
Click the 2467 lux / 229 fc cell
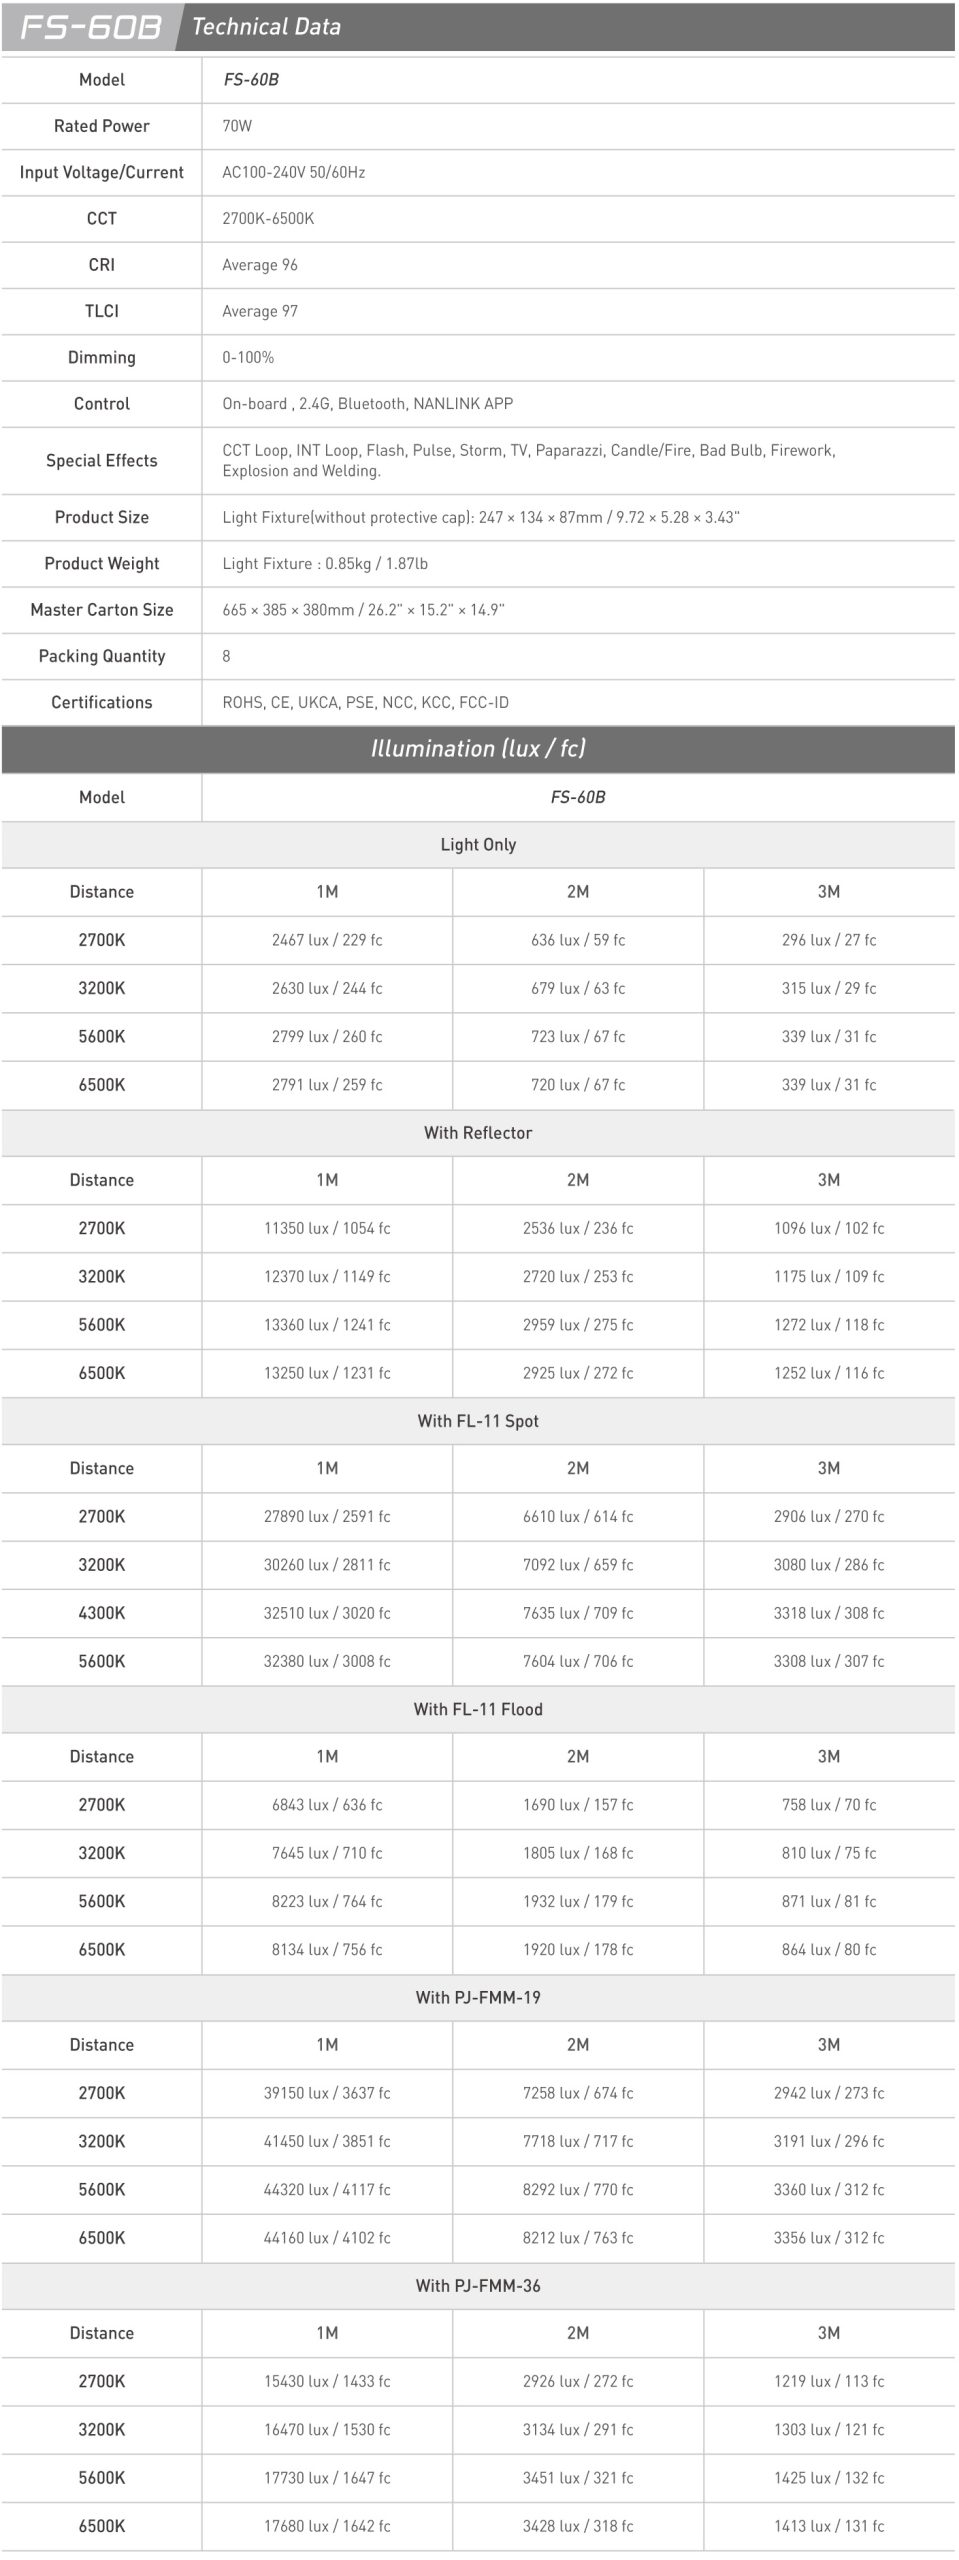tap(327, 940)
